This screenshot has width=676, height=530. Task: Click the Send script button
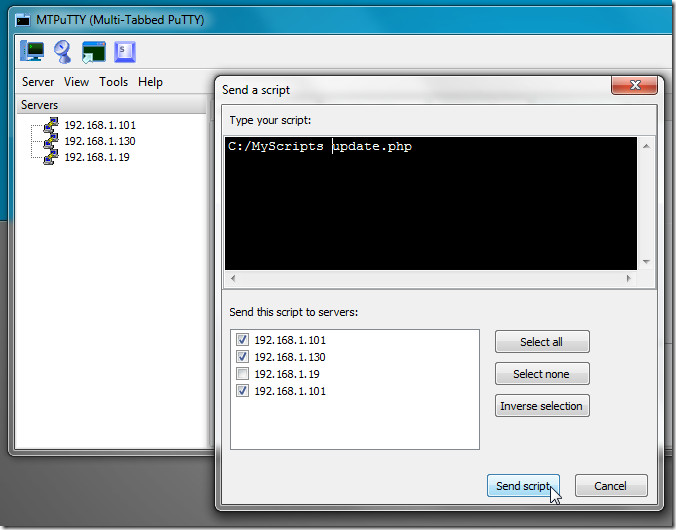pyautogui.click(x=523, y=486)
